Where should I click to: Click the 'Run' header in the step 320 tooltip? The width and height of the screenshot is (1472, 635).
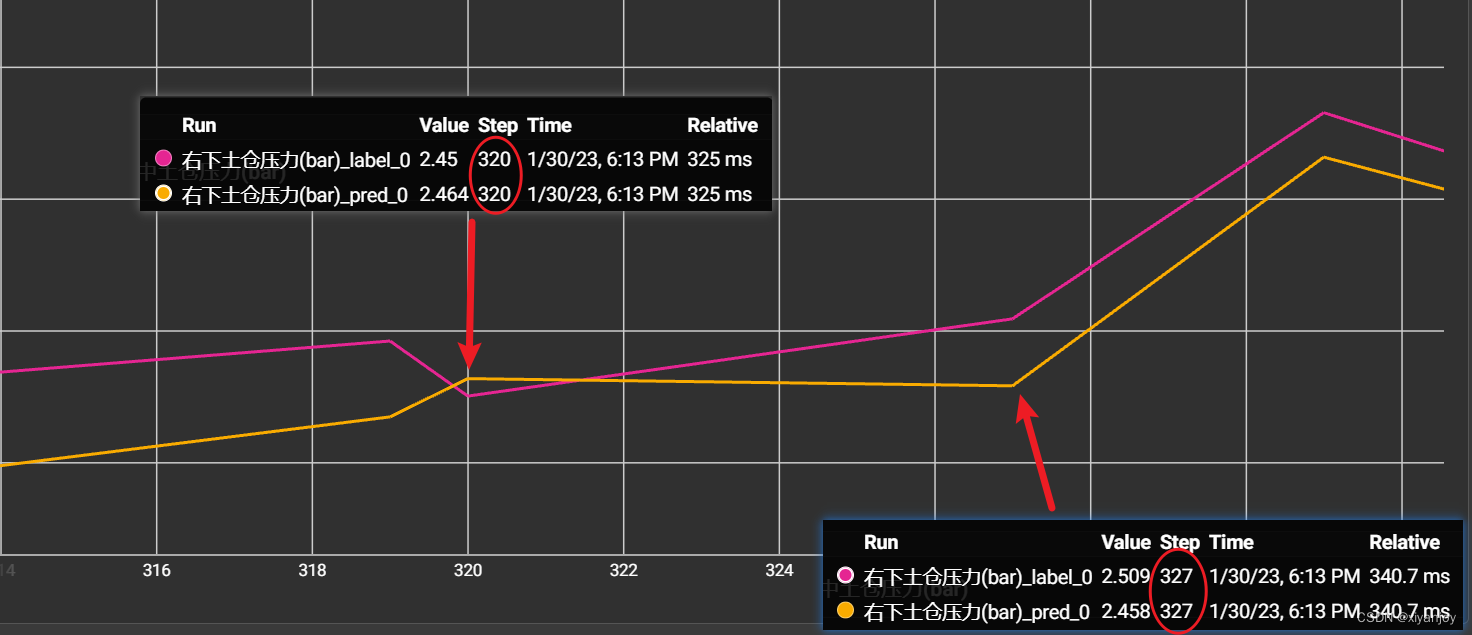199,125
